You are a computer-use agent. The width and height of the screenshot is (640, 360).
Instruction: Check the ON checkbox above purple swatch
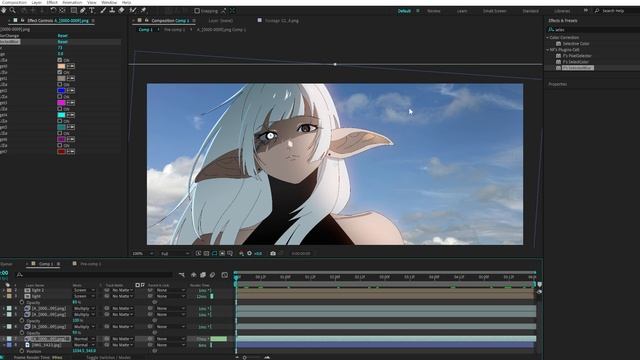60,133
